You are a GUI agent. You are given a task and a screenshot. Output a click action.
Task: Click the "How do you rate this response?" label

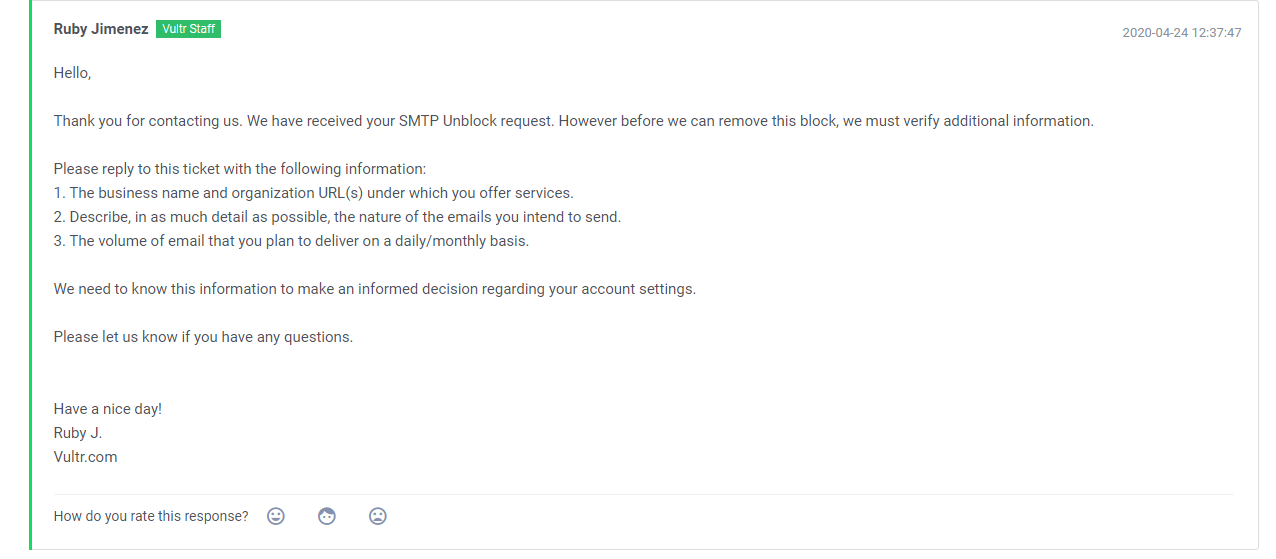pos(151,516)
